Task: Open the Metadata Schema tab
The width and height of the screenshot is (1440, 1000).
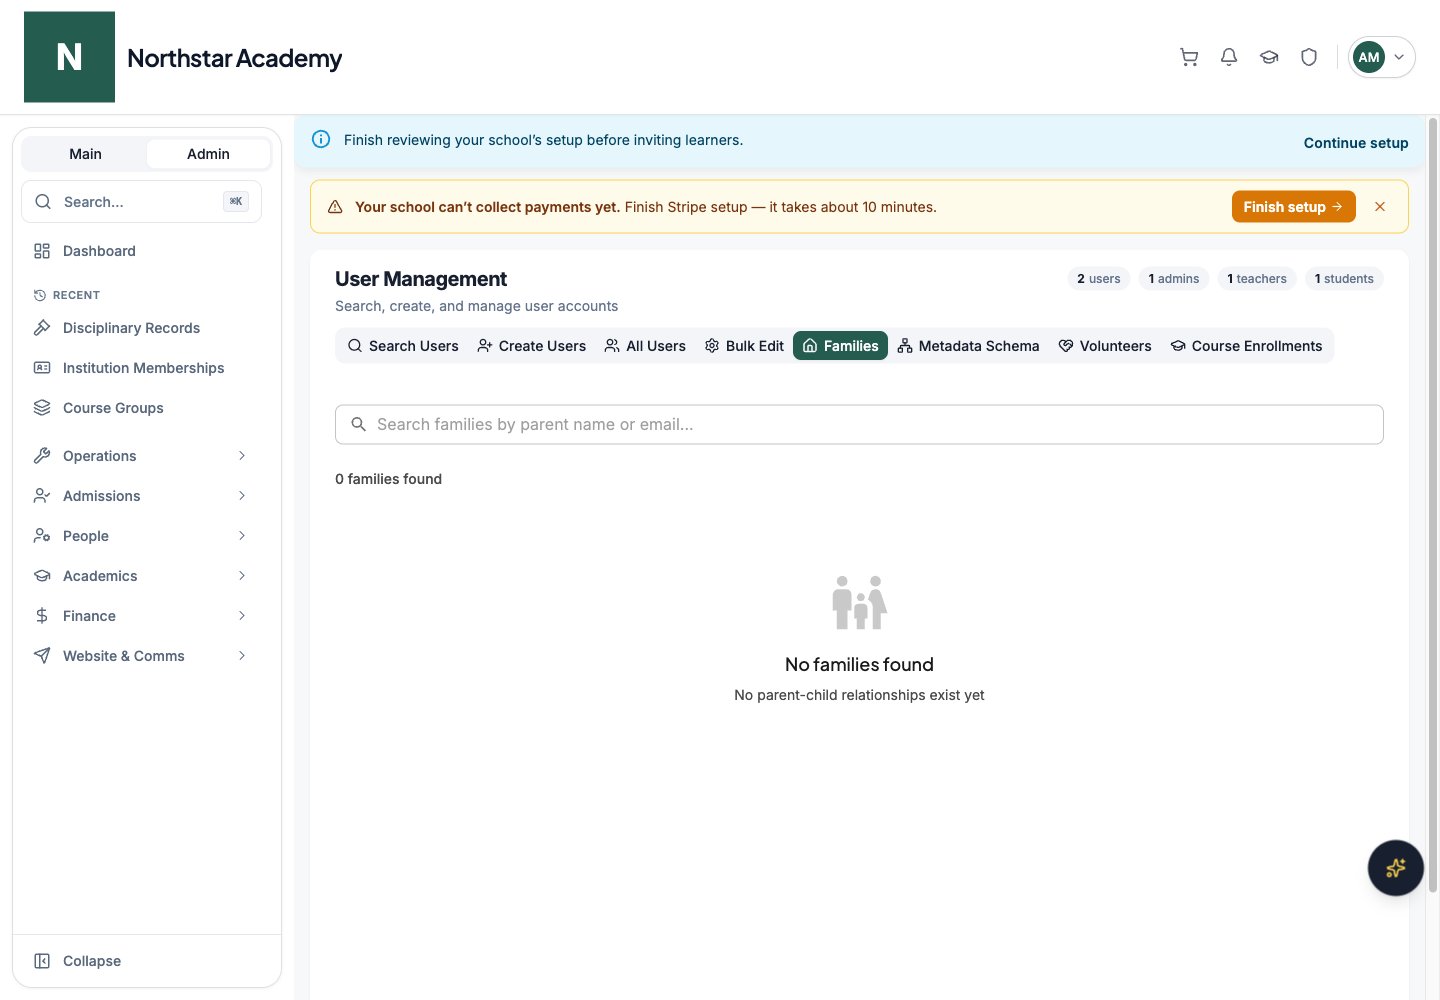Action: [x=968, y=346]
